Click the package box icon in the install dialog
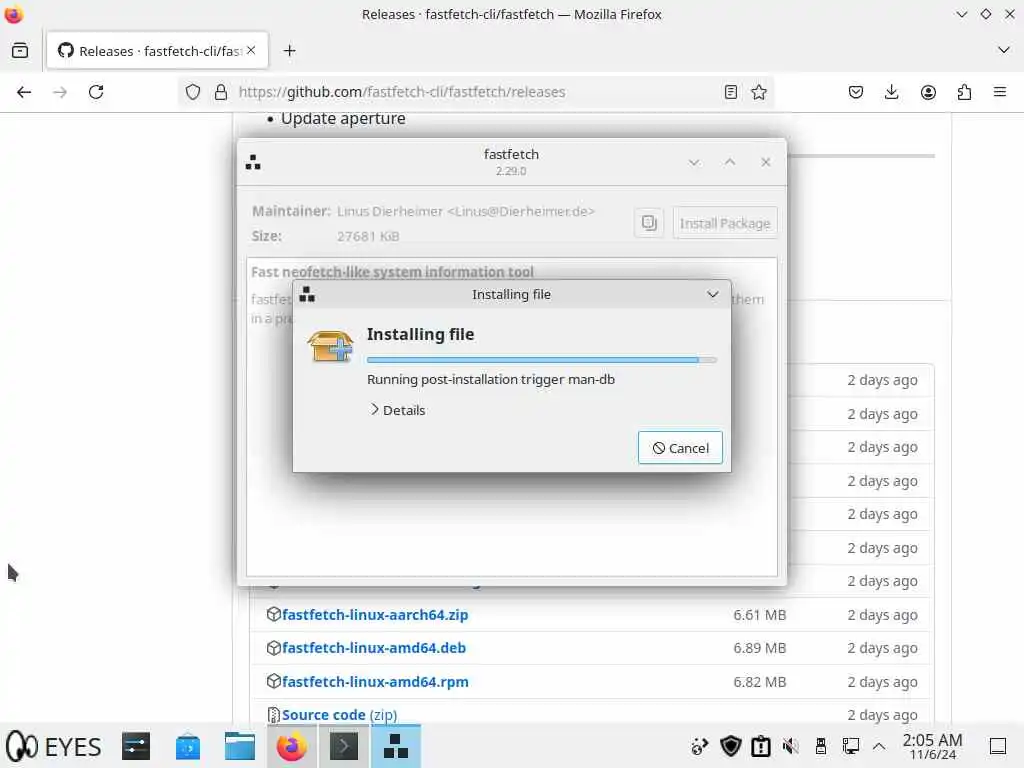Image resolution: width=1024 pixels, height=768 pixels. (330, 346)
